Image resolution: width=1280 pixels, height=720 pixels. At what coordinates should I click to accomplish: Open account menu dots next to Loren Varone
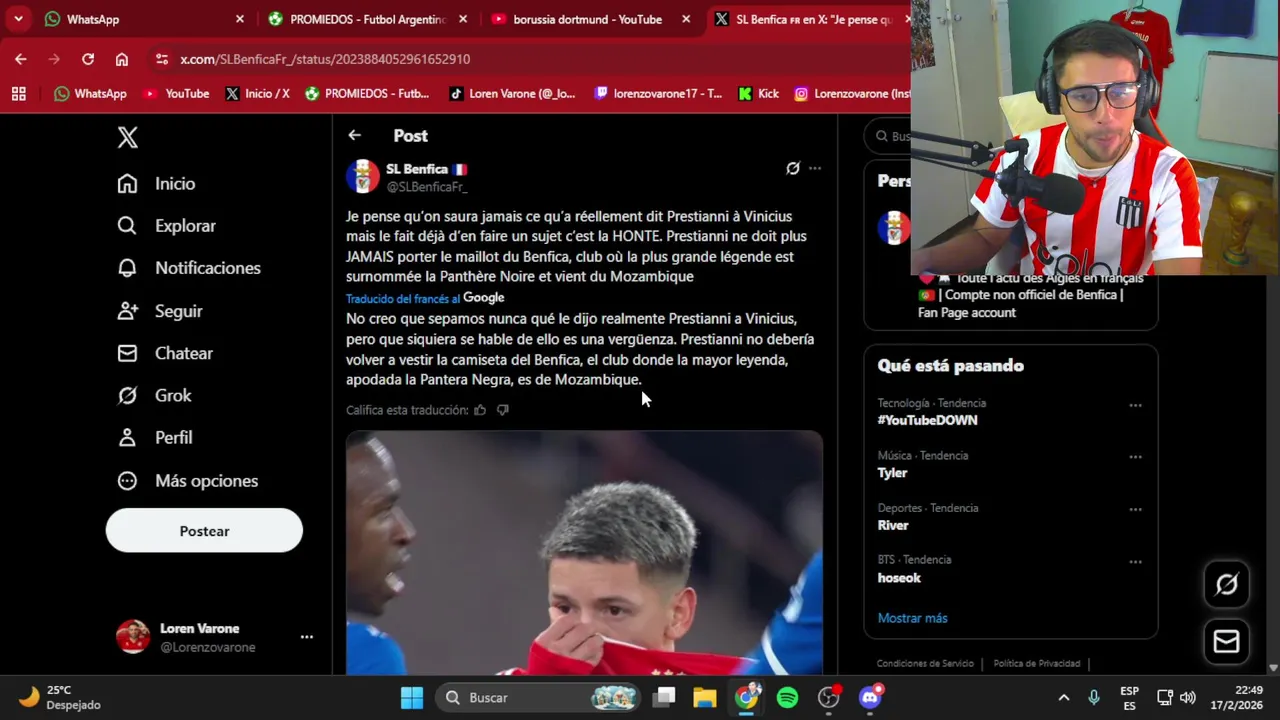coord(307,637)
